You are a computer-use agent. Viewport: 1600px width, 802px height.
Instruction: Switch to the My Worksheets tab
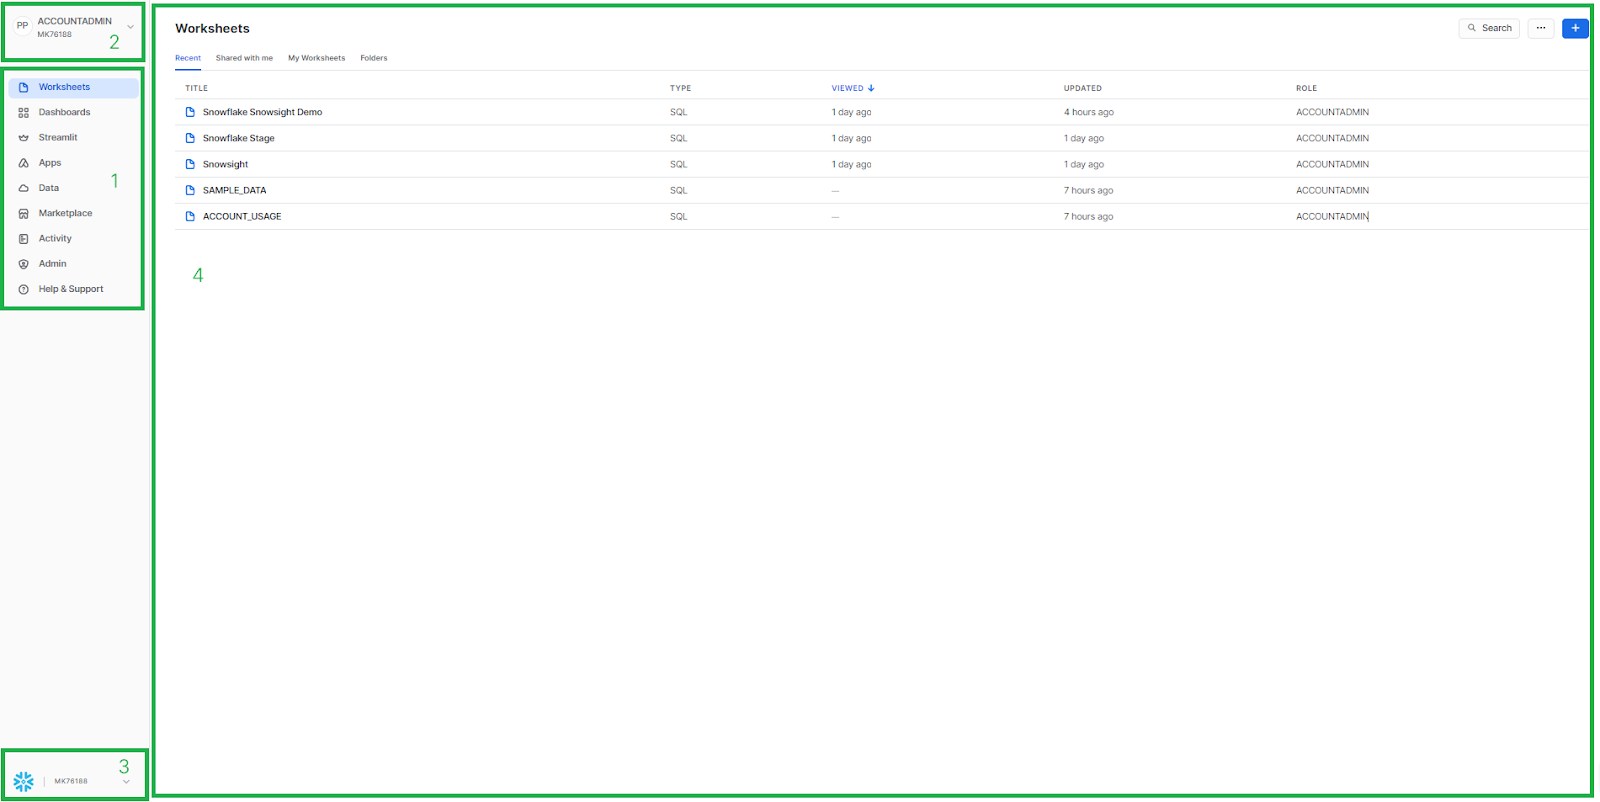click(x=316, y=58)
